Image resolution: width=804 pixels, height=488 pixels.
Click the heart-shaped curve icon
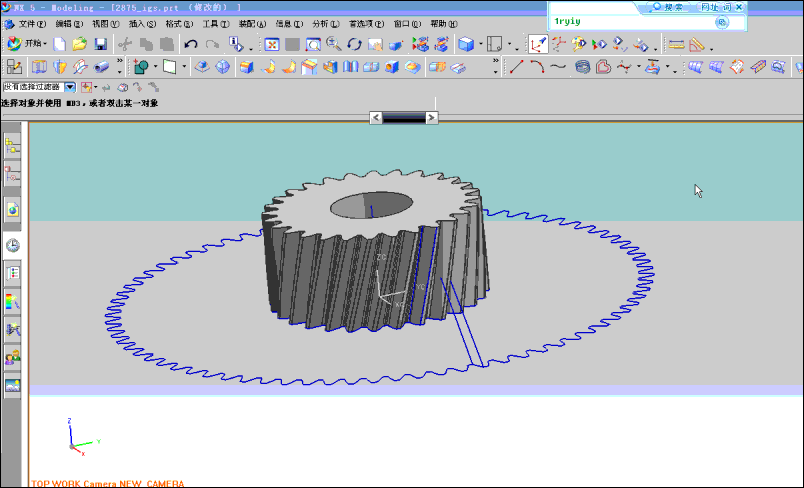click(x=604, y=67)
